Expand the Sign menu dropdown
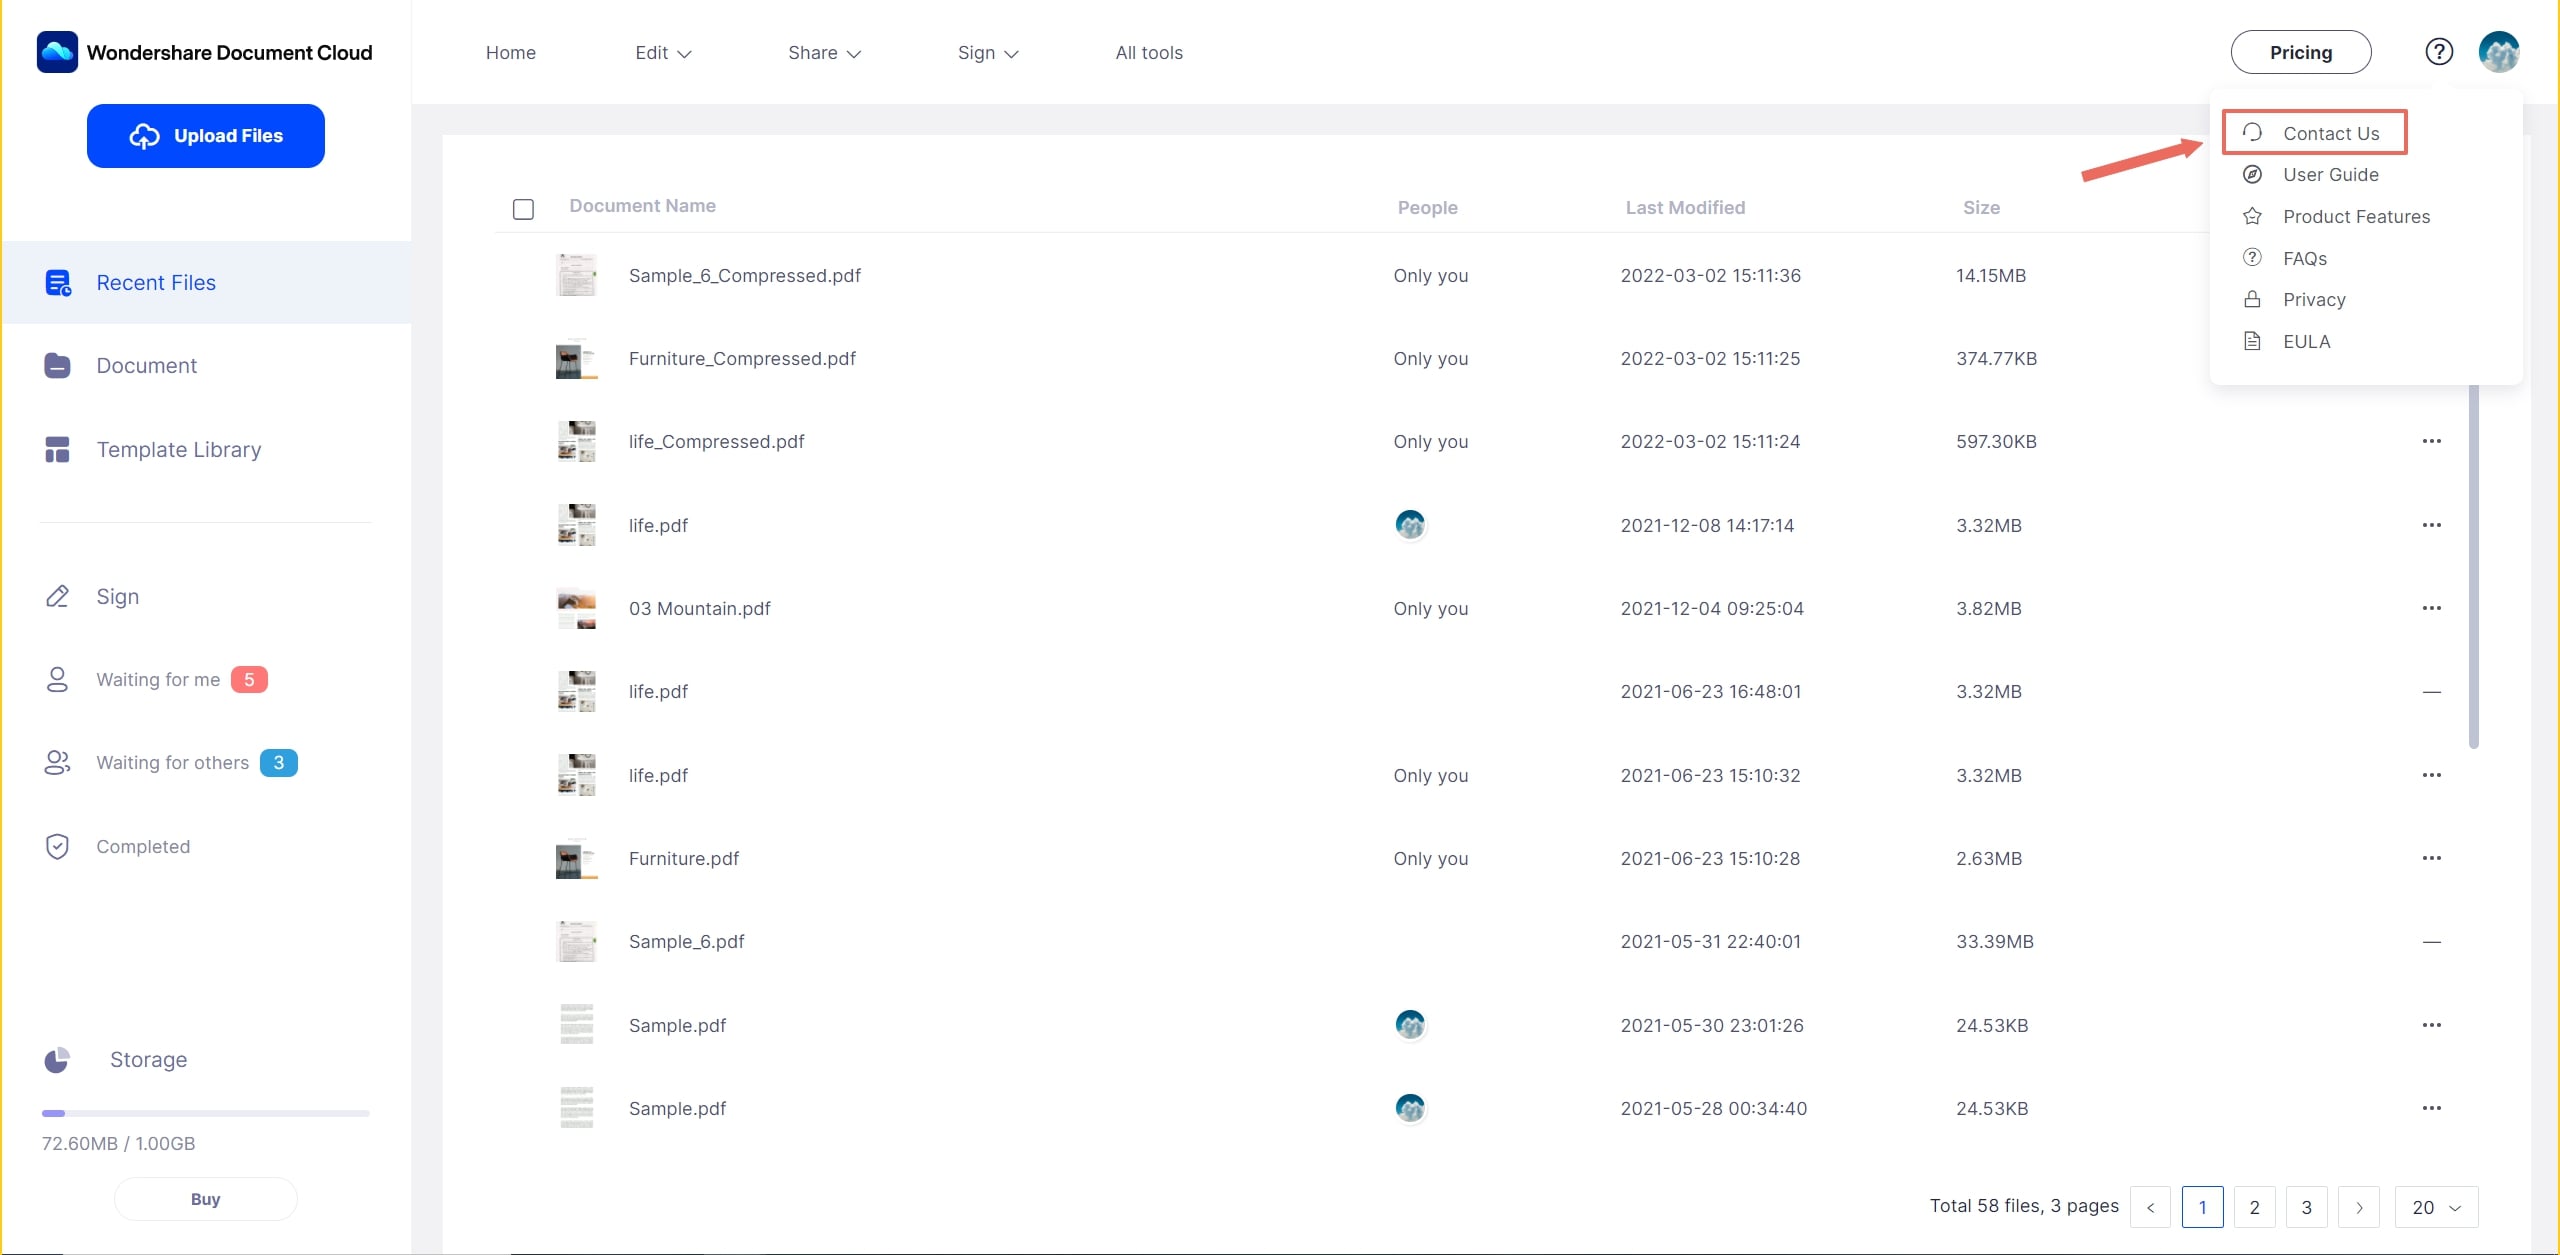The height and width of the screenshot is (1255, 2560). click(x=988, y=53)
